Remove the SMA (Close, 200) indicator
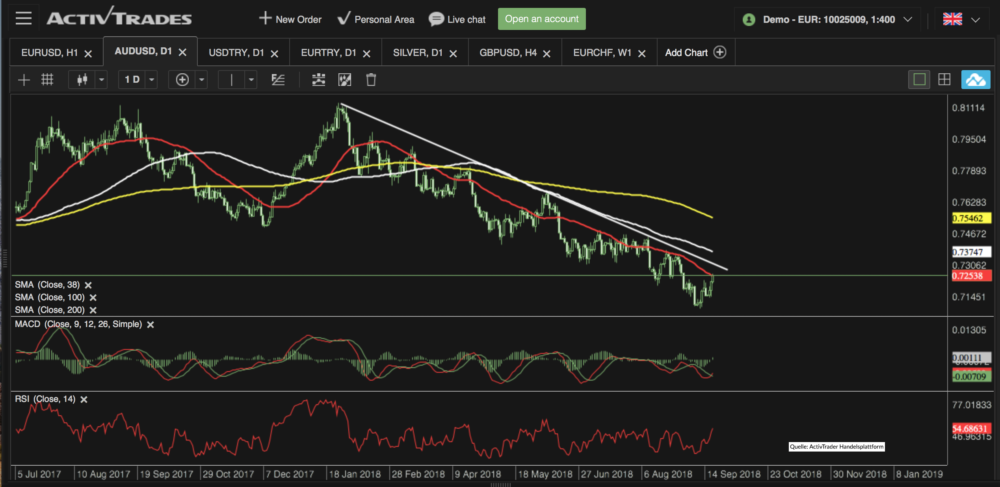This screenshot has height=487, width=1000. point(93,310)
